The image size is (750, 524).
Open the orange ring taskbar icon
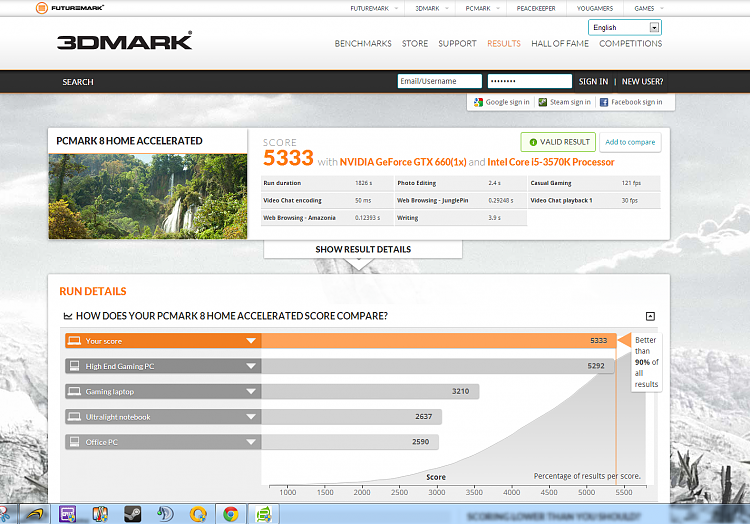coord(198,514)
